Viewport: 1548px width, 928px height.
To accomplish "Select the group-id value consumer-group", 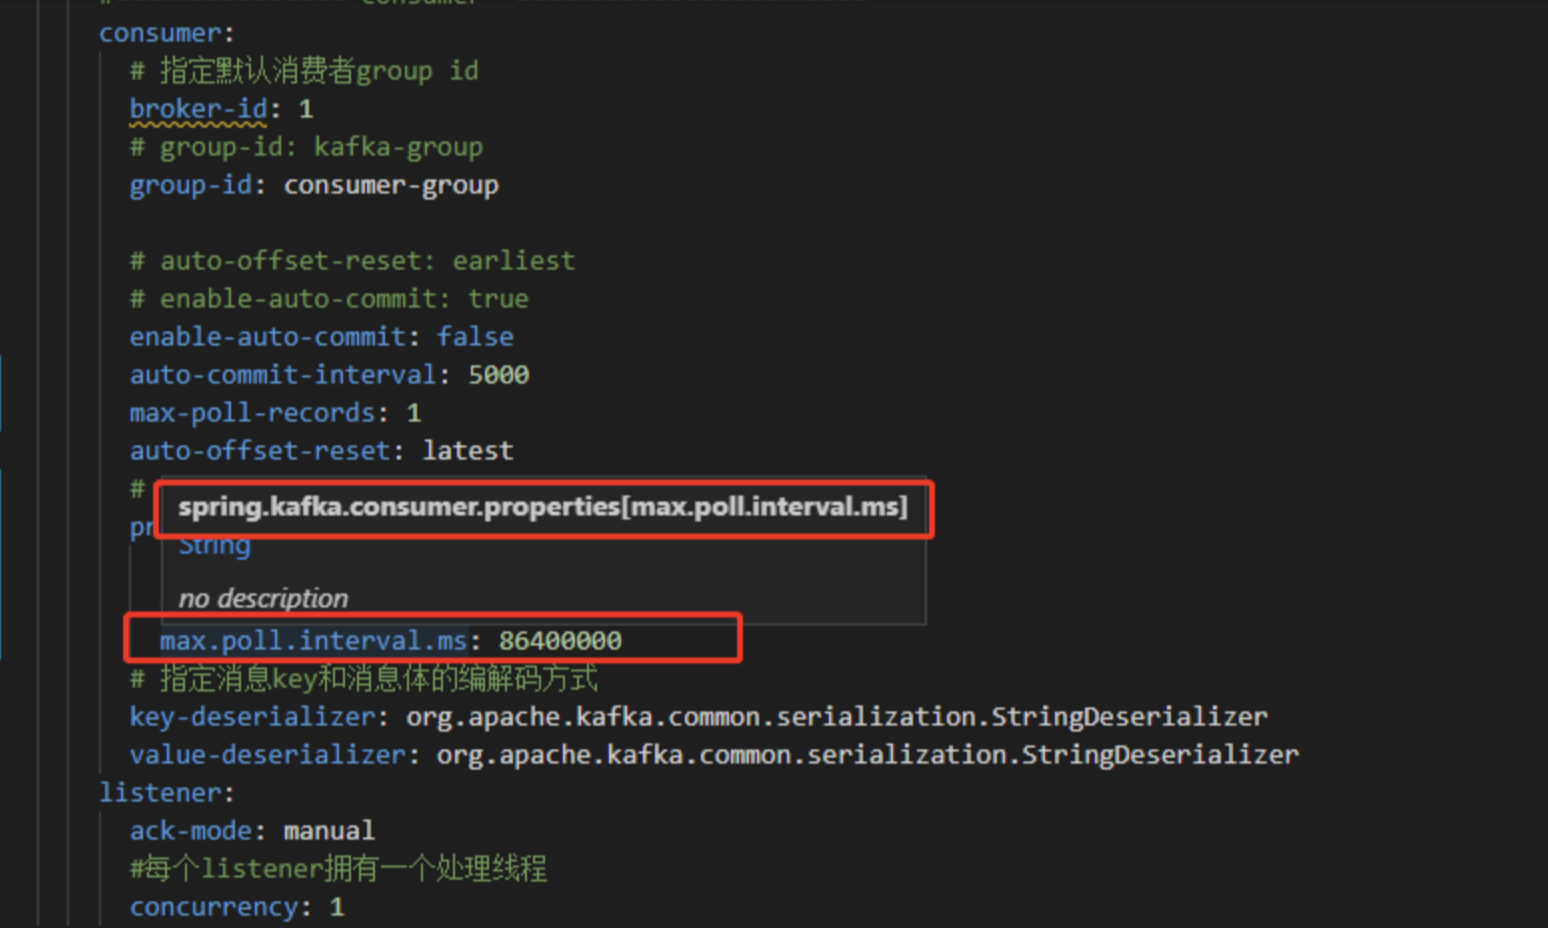I will [390, 184].
